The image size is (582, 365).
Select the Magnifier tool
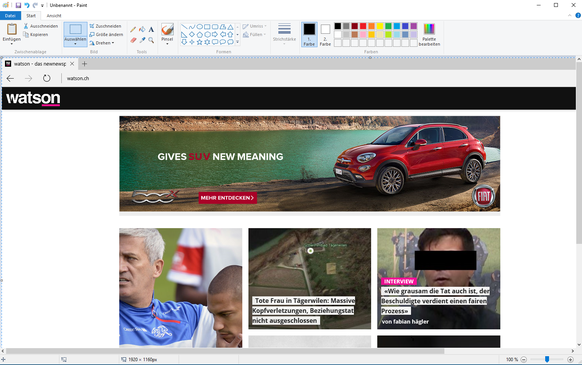click(x=151, y=40)
